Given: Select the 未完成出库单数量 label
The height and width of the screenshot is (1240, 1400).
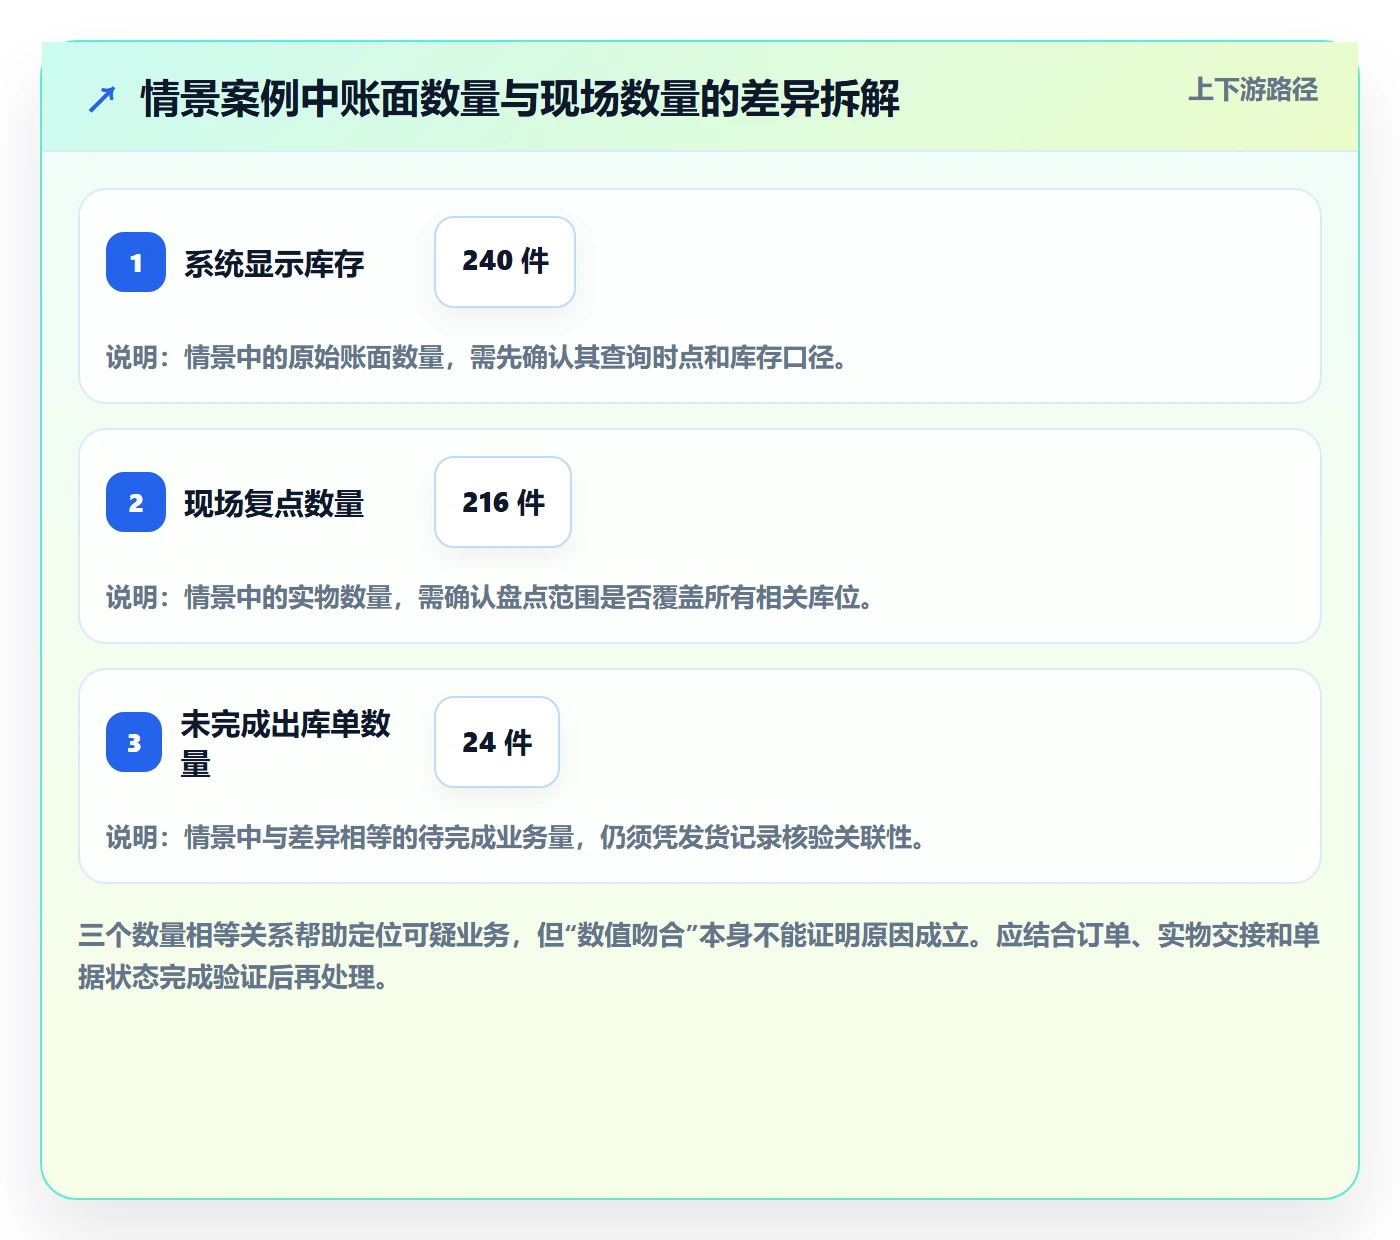Looking at the screenshot, I should pos(285,743).
